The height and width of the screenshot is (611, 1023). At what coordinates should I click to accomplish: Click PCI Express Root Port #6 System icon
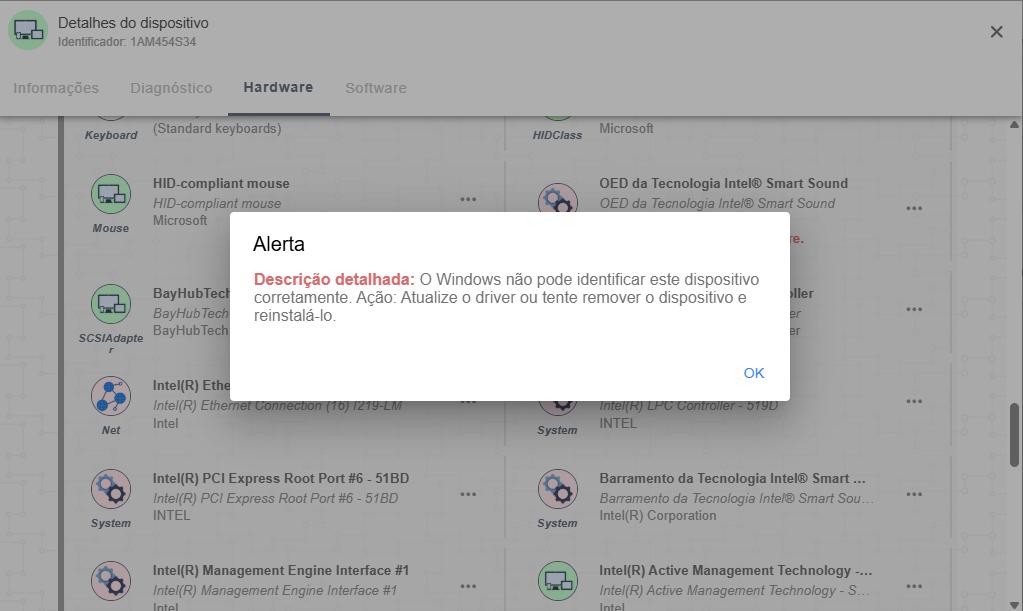111,490
